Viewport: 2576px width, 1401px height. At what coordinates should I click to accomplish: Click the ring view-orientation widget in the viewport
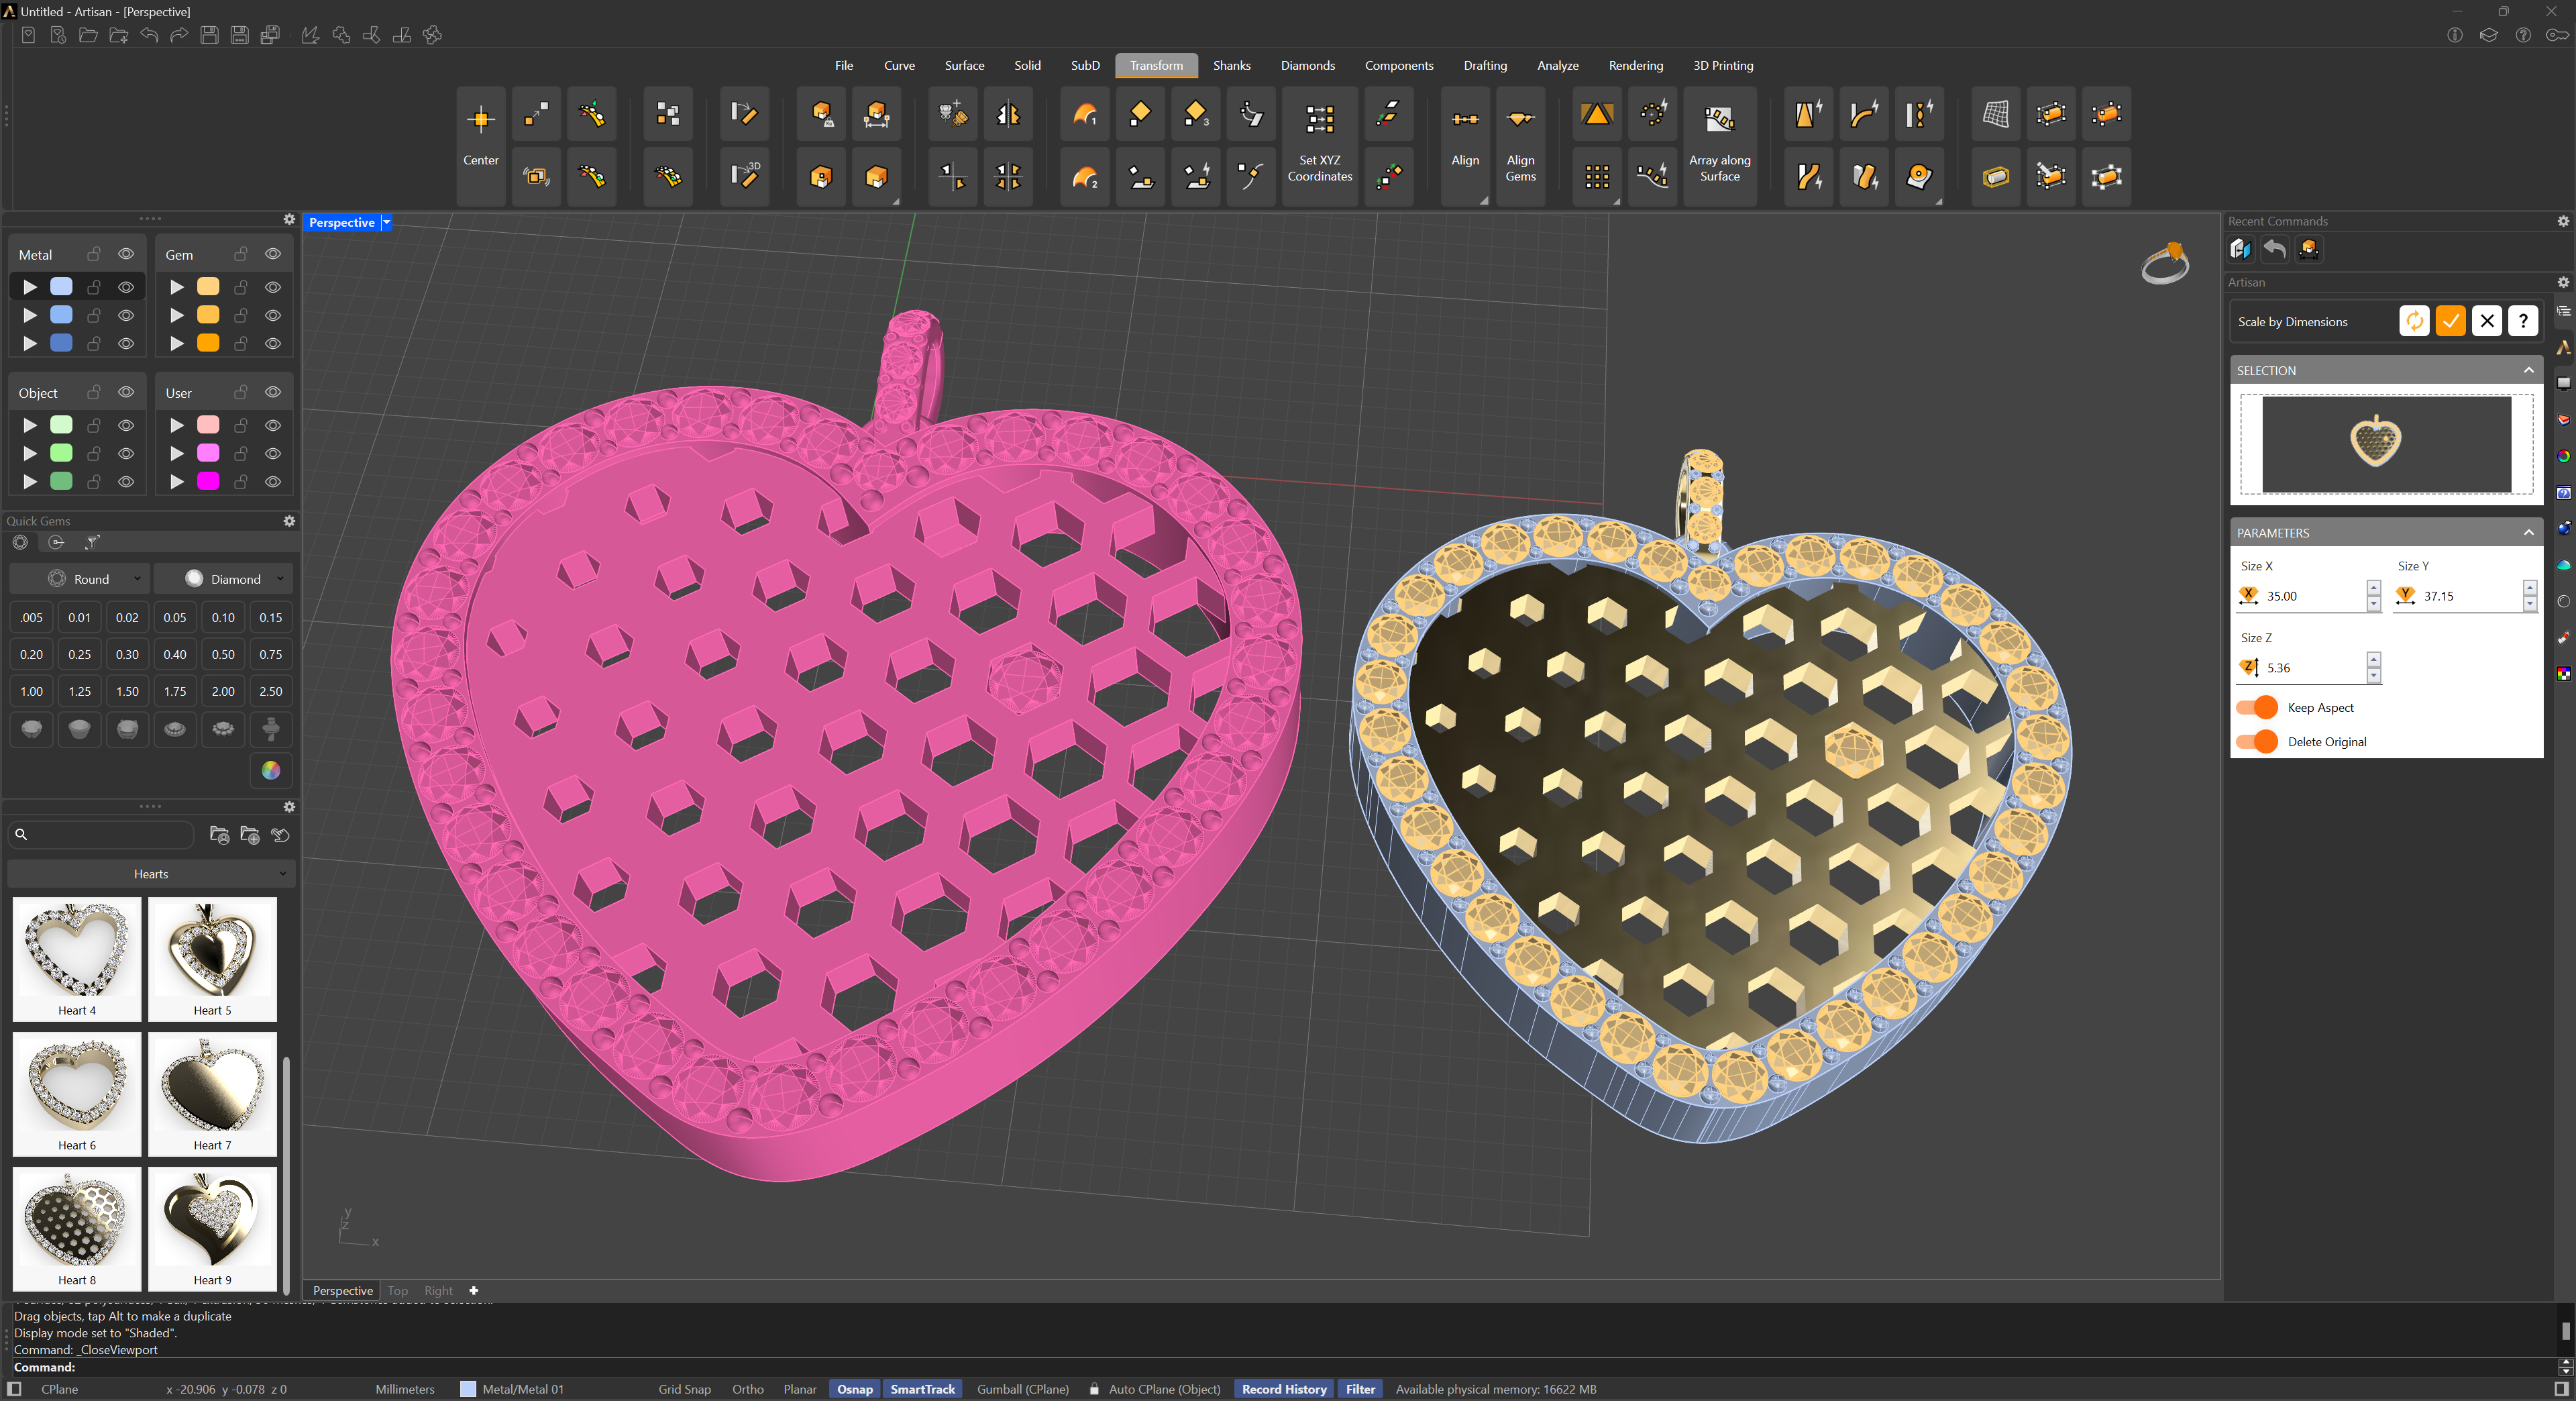(x=2166, y=263)
